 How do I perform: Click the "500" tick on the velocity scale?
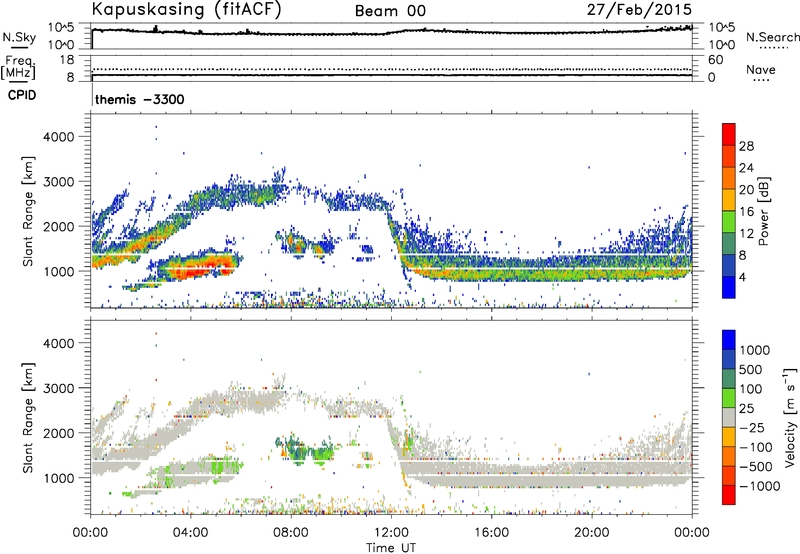tap(751, 370)
